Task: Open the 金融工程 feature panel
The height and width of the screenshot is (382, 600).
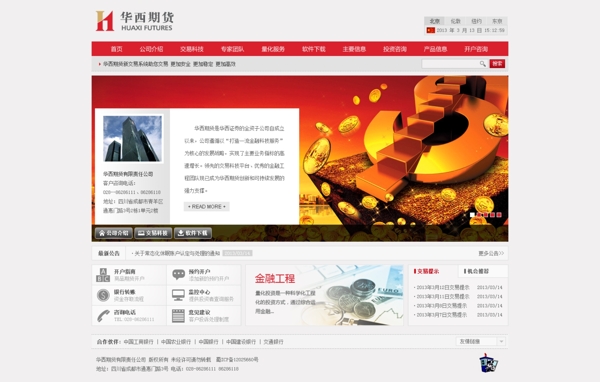Action: [x=324, y=295]
